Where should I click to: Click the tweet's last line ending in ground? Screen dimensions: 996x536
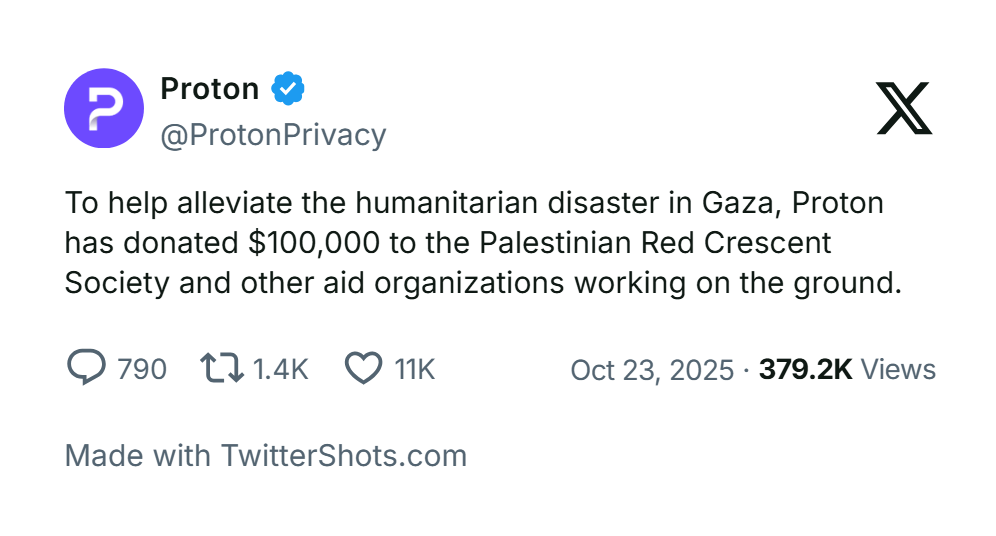pos(483,283)
